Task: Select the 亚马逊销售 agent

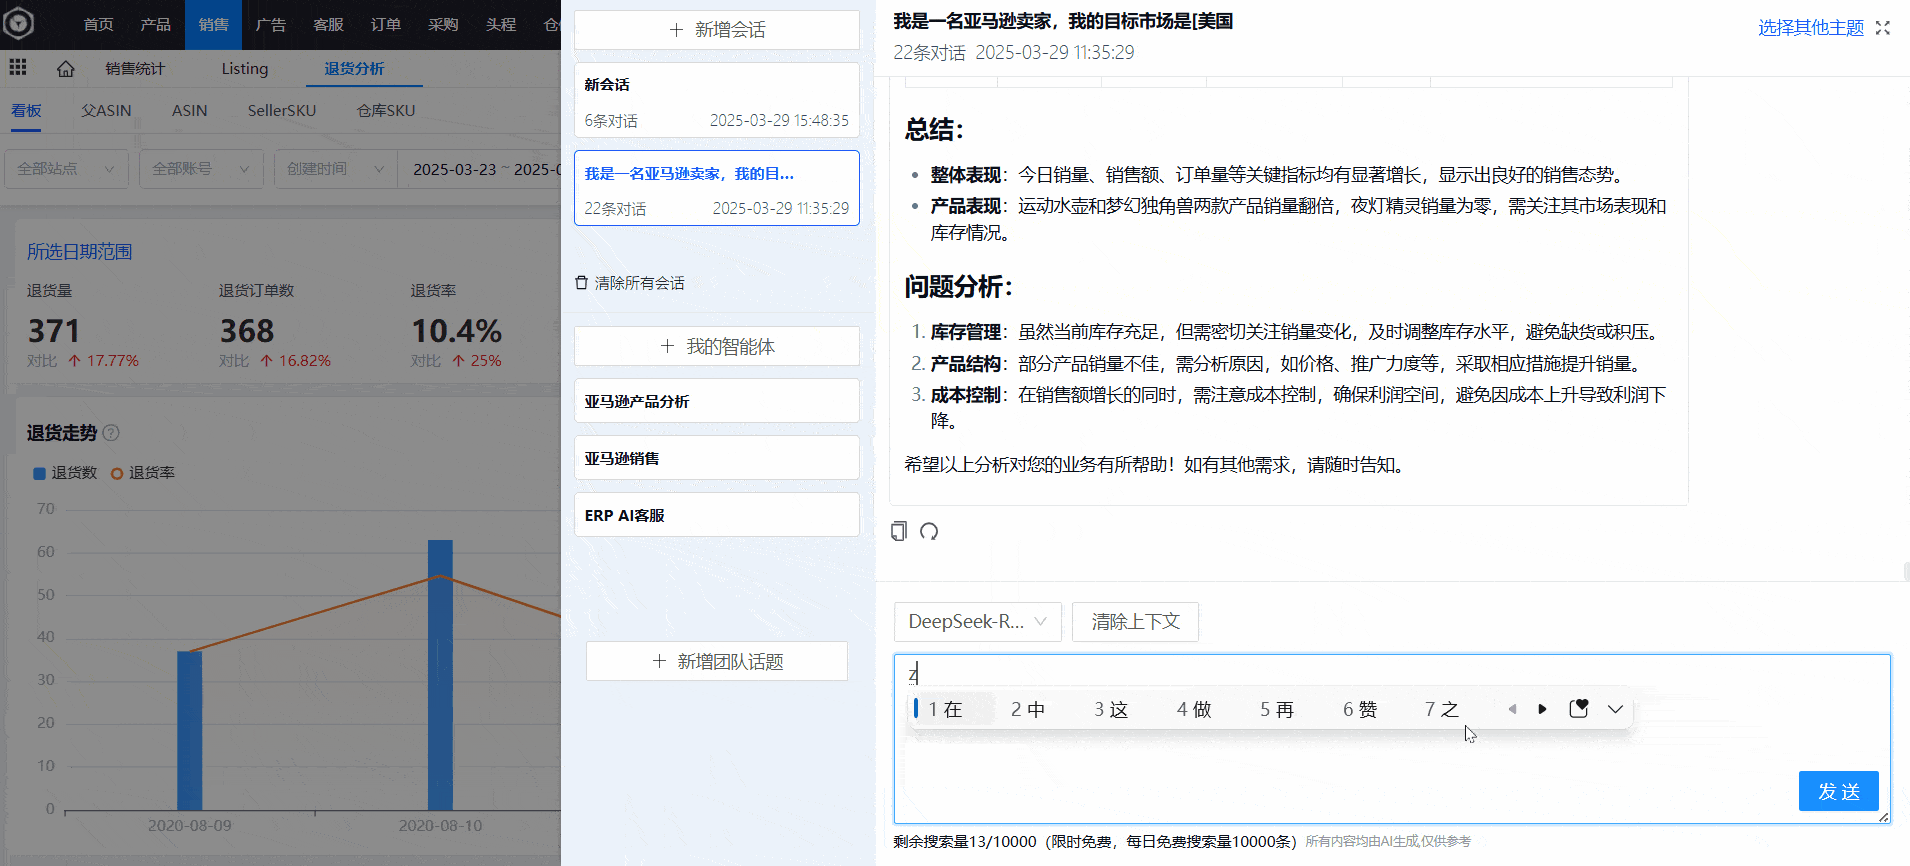Action: tap(717, 458)
